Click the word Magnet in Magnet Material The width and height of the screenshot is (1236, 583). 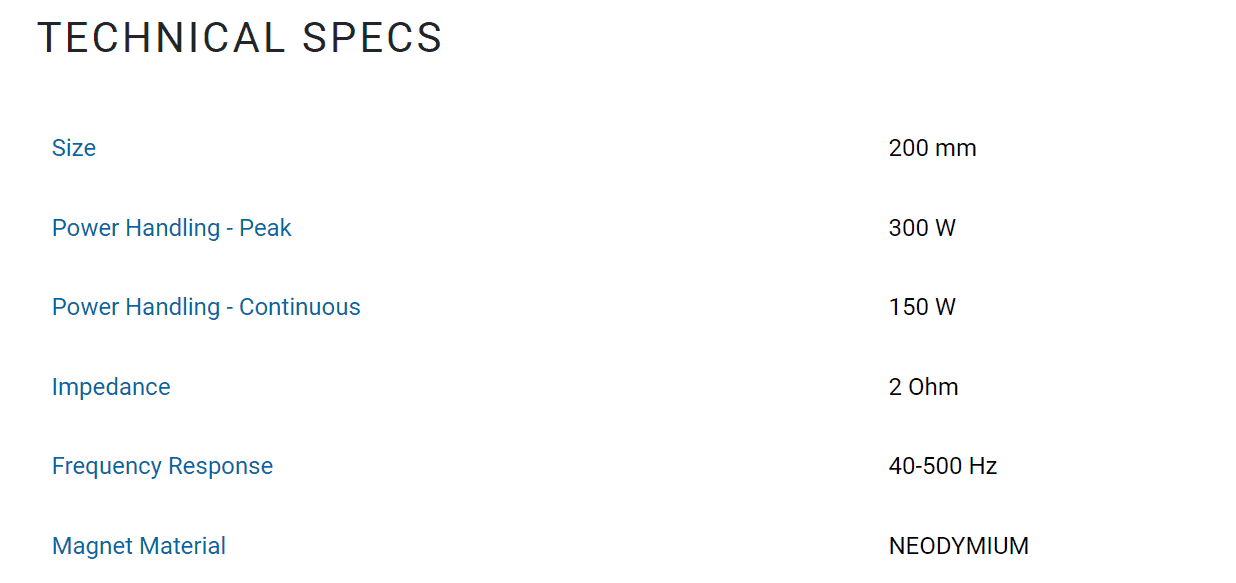(92, 546)
